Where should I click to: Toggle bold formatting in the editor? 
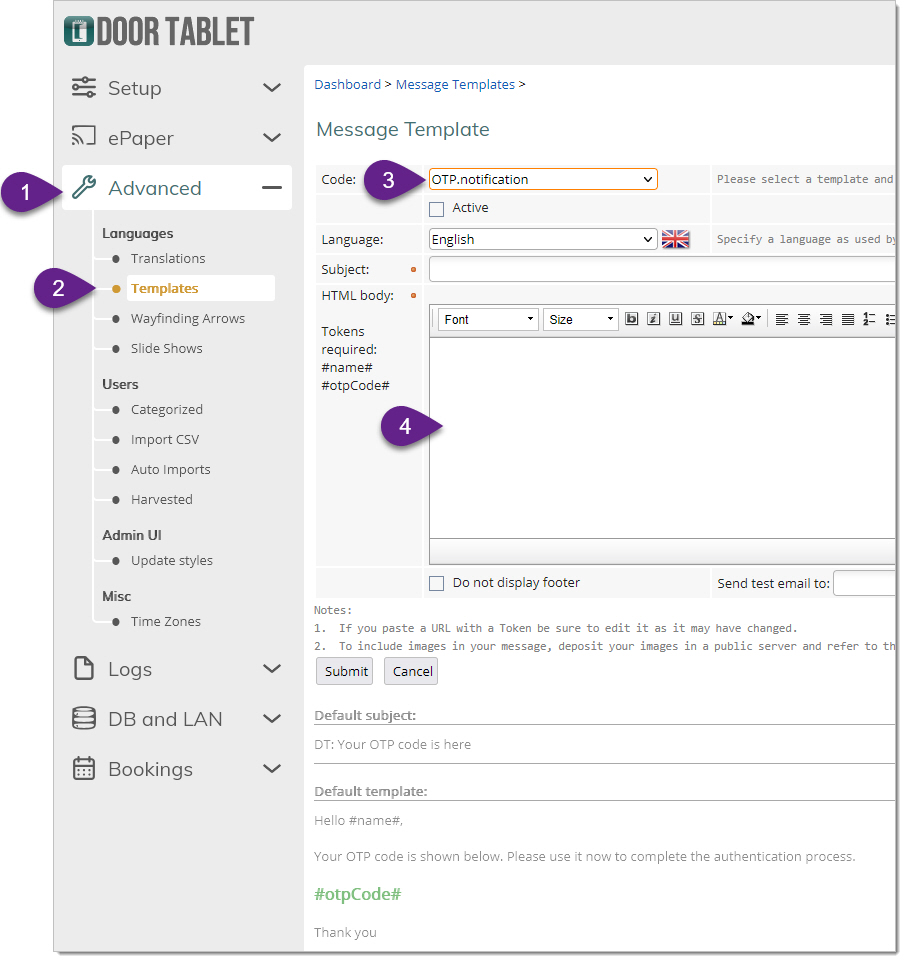[631, 319]
